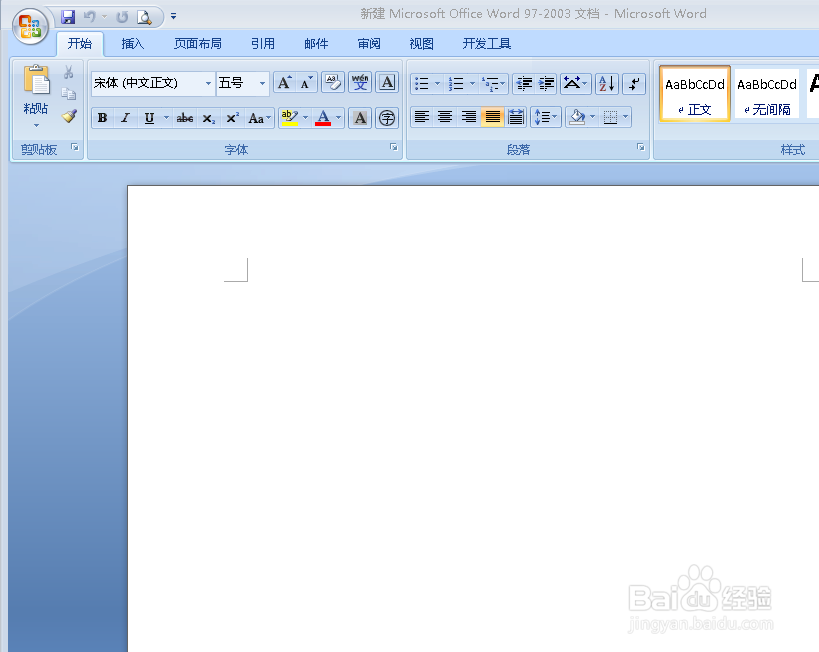Screen dimensions: 819x652
Task: Sort text with A-Z icon
Action: (607, 84)
